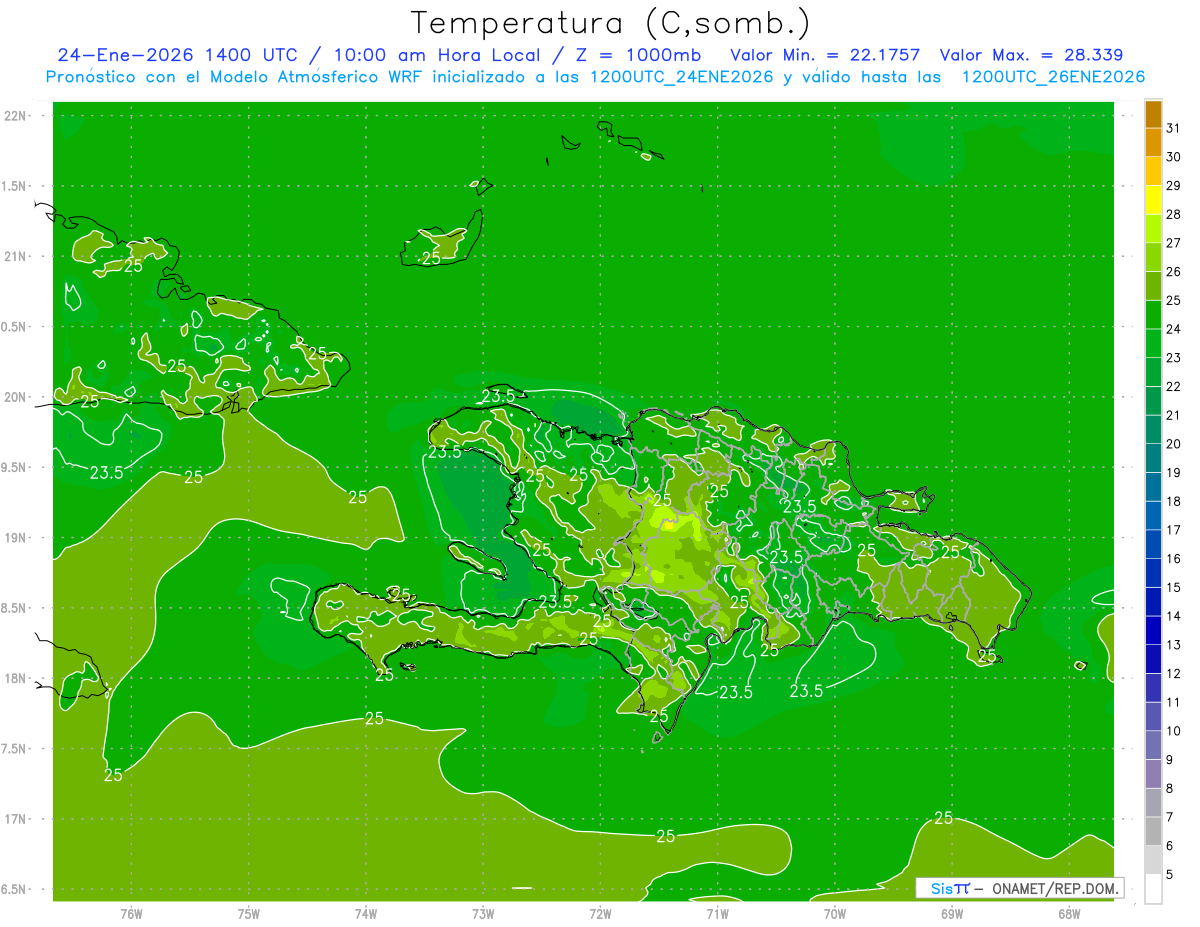Click the title "Temperatura (C,somb.)"
The image size is (1200, 927).
click(611, 23)
